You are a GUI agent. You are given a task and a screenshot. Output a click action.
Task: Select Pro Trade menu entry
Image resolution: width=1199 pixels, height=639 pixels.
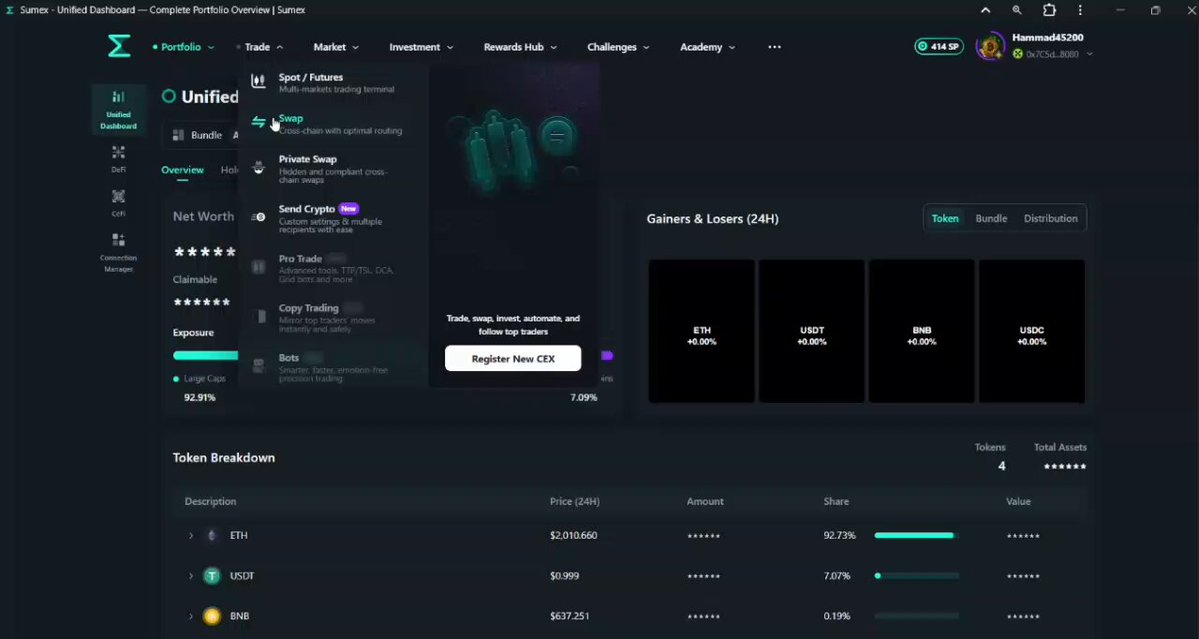331,268
